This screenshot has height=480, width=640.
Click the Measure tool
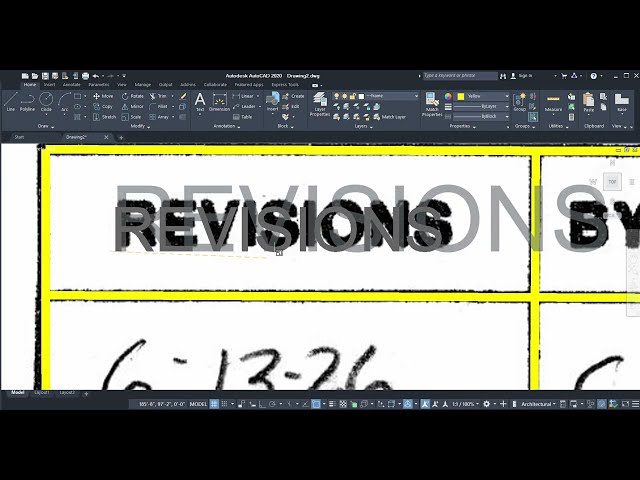click(553, 102)
